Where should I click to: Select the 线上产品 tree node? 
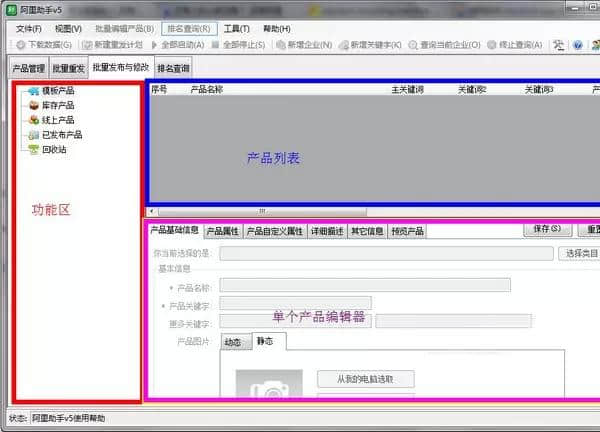tap(57, 120)
